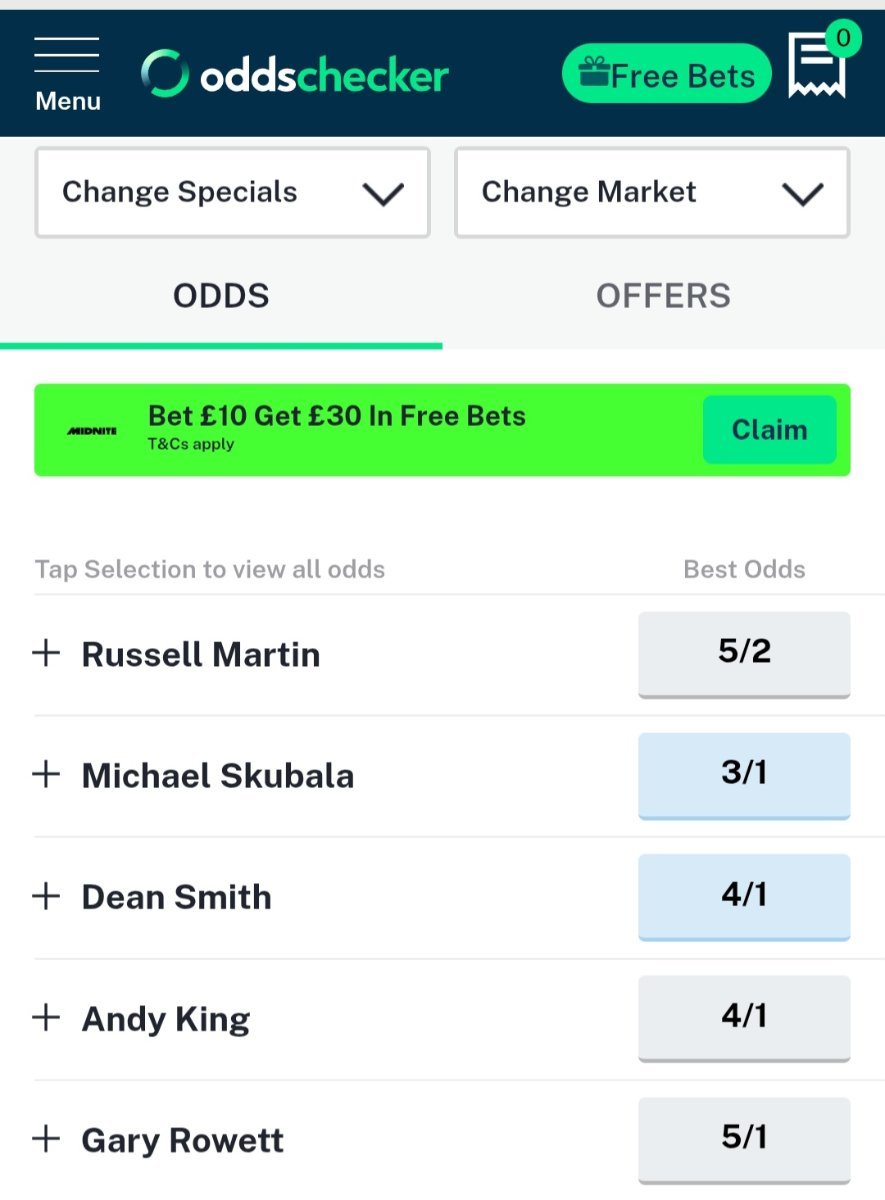Expand the Andy King selection name
The image size is (885, 1200).
click(x=166, y=1019)
